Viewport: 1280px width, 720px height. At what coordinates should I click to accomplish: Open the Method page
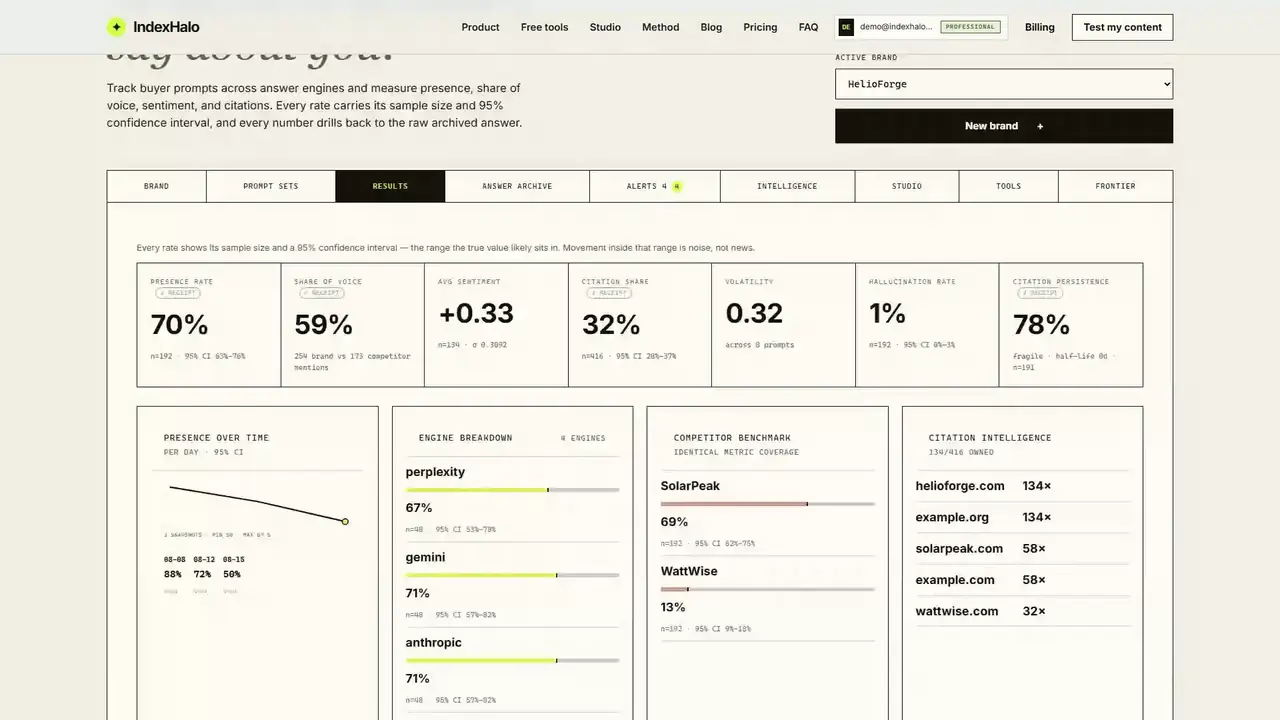click(660, 27)
